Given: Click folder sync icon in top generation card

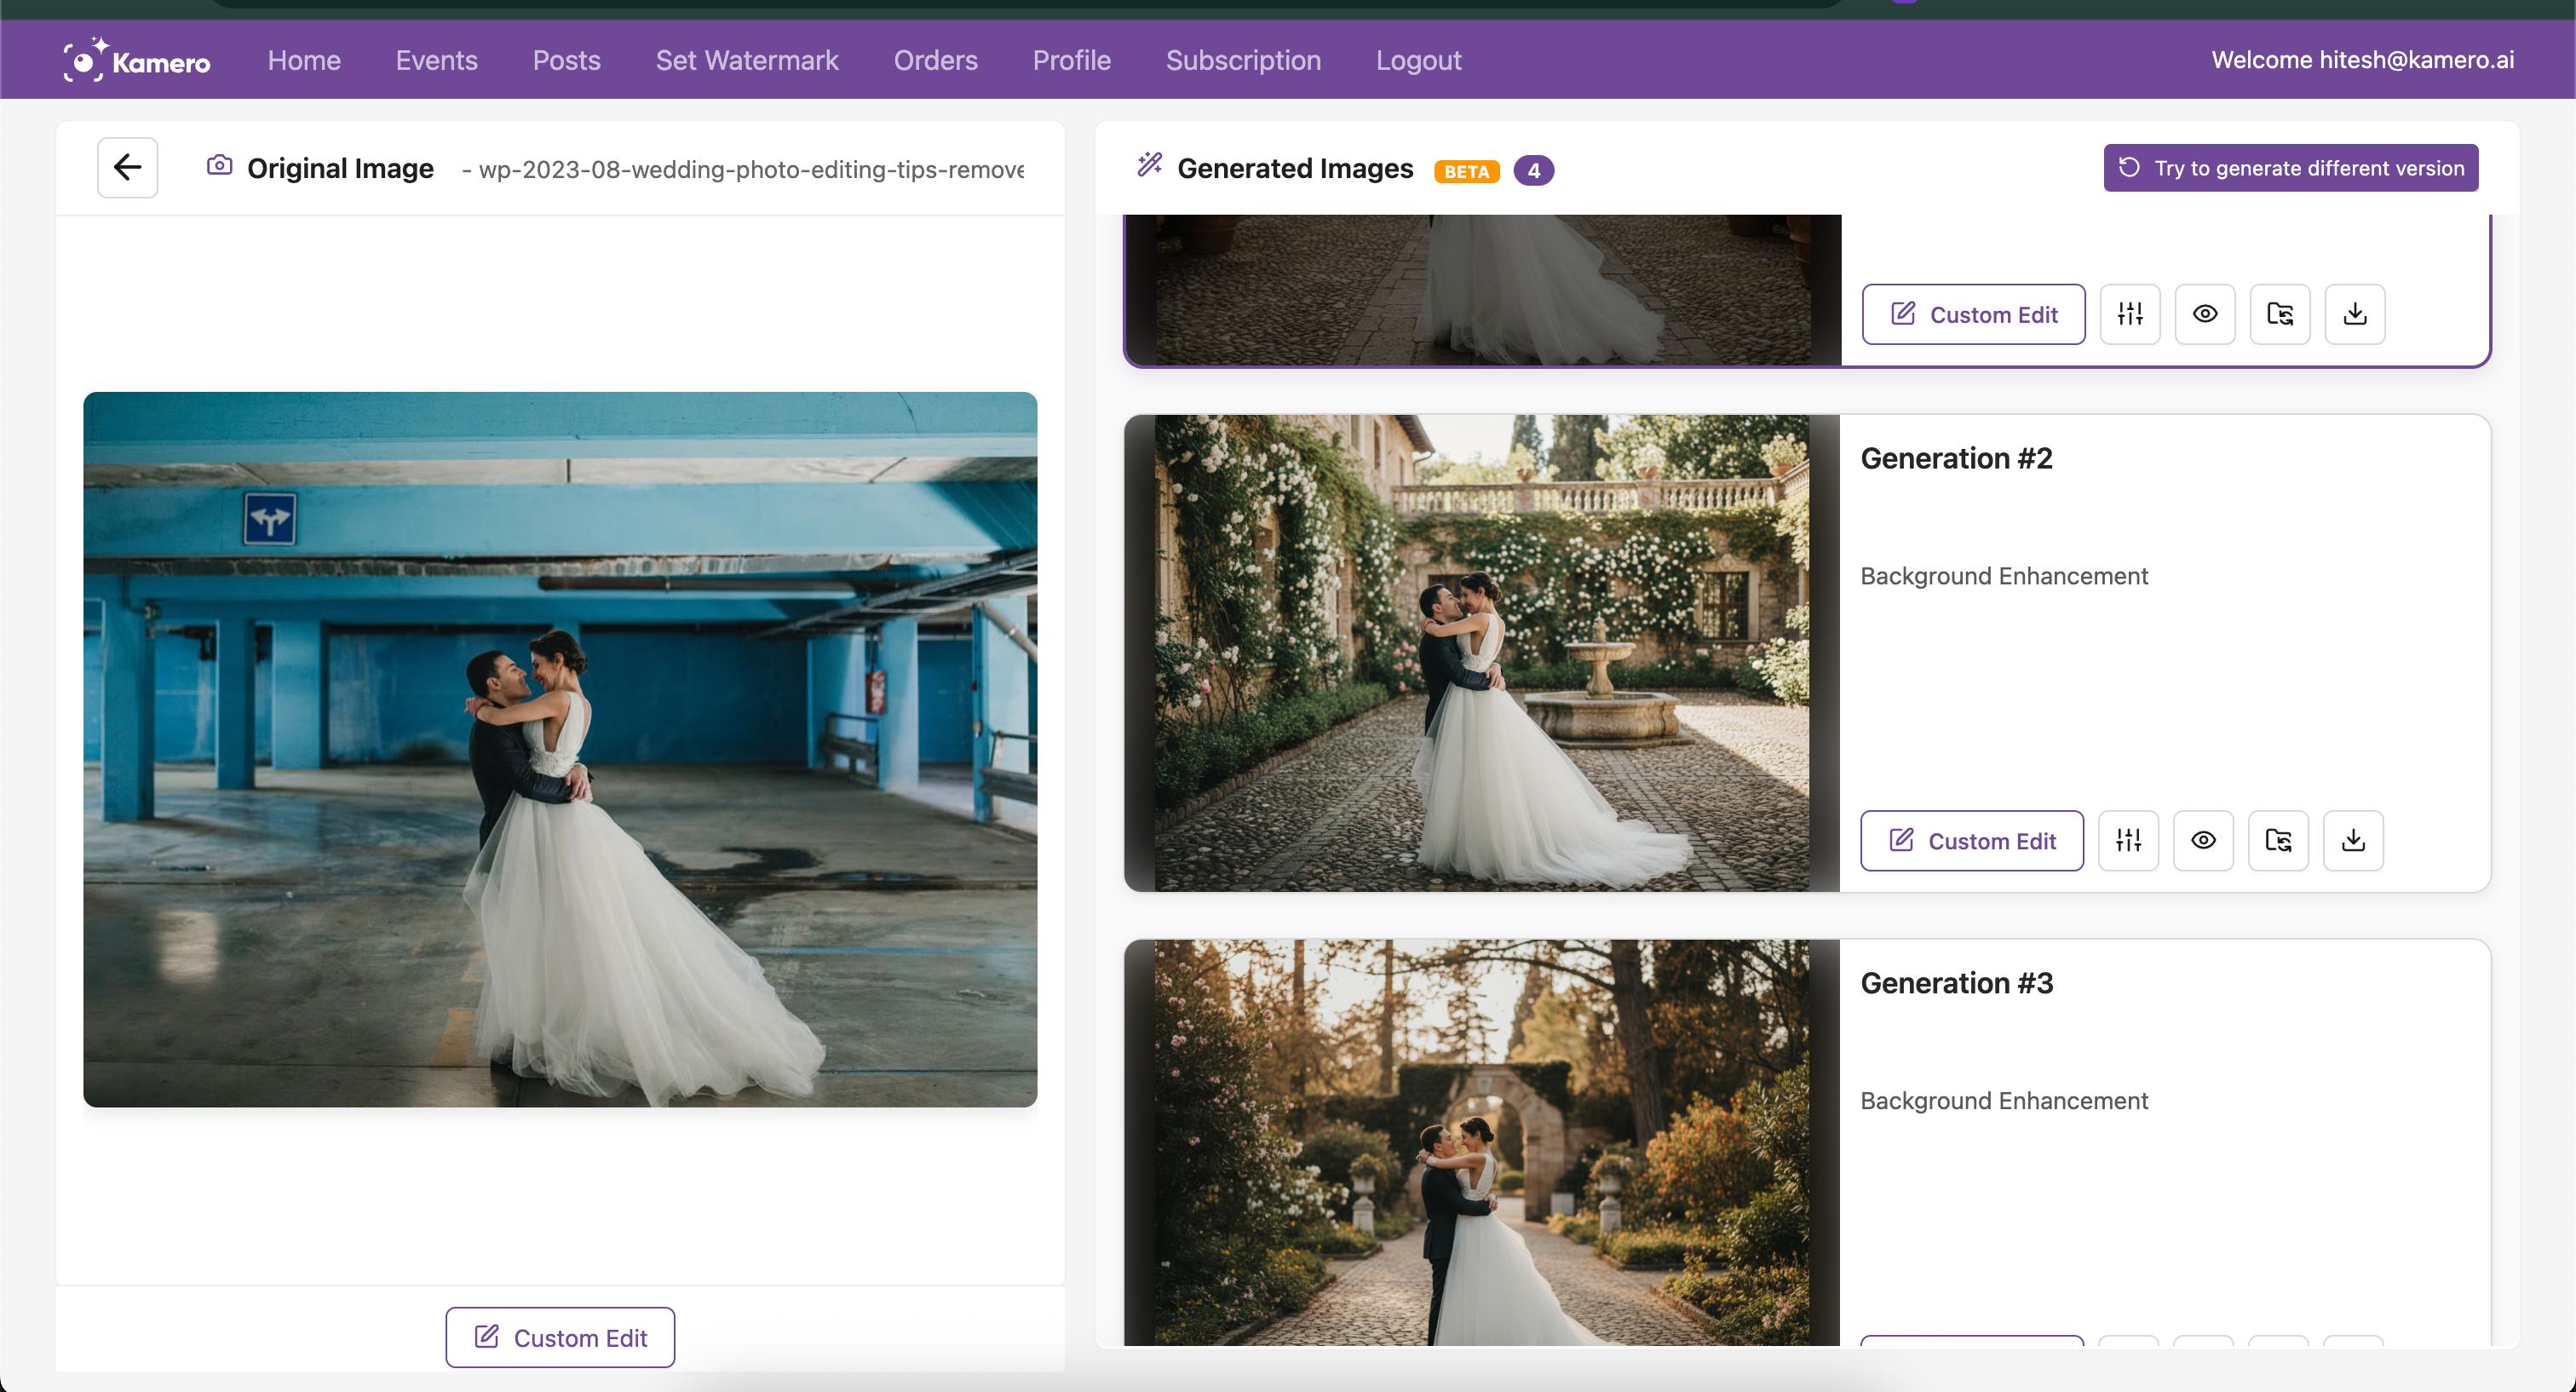Looking at the screenshot, I should tap(2280, 314).
